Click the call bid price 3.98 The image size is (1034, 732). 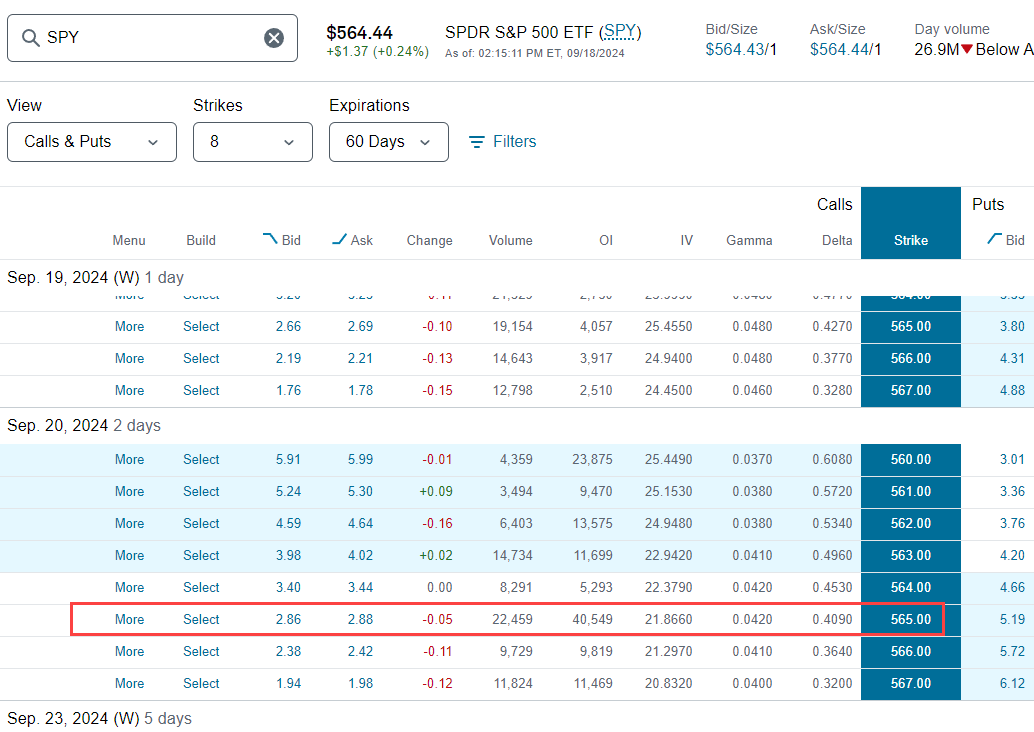(288, 555)
